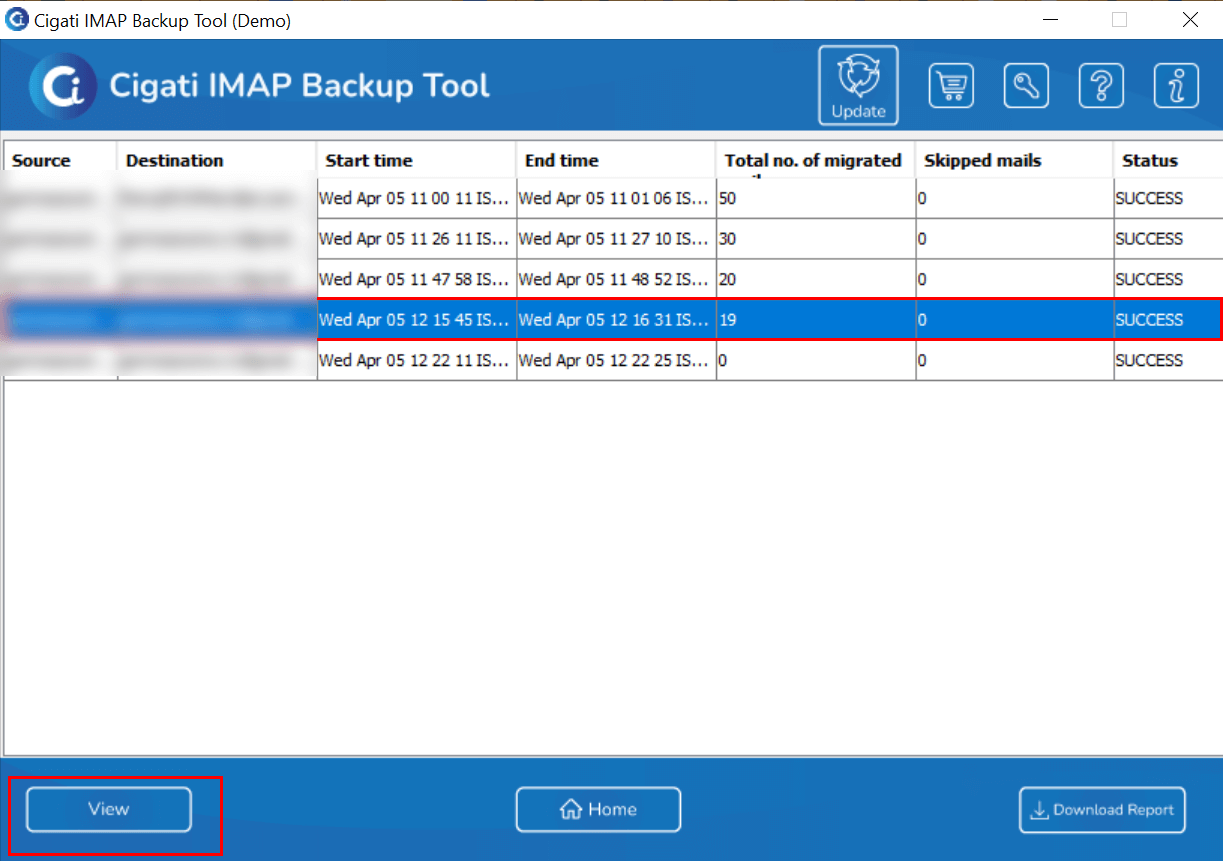The width and height of the screenshot is (1223, 861).
Task: Open help with the question mark icon
Action: click(1101, 86)
